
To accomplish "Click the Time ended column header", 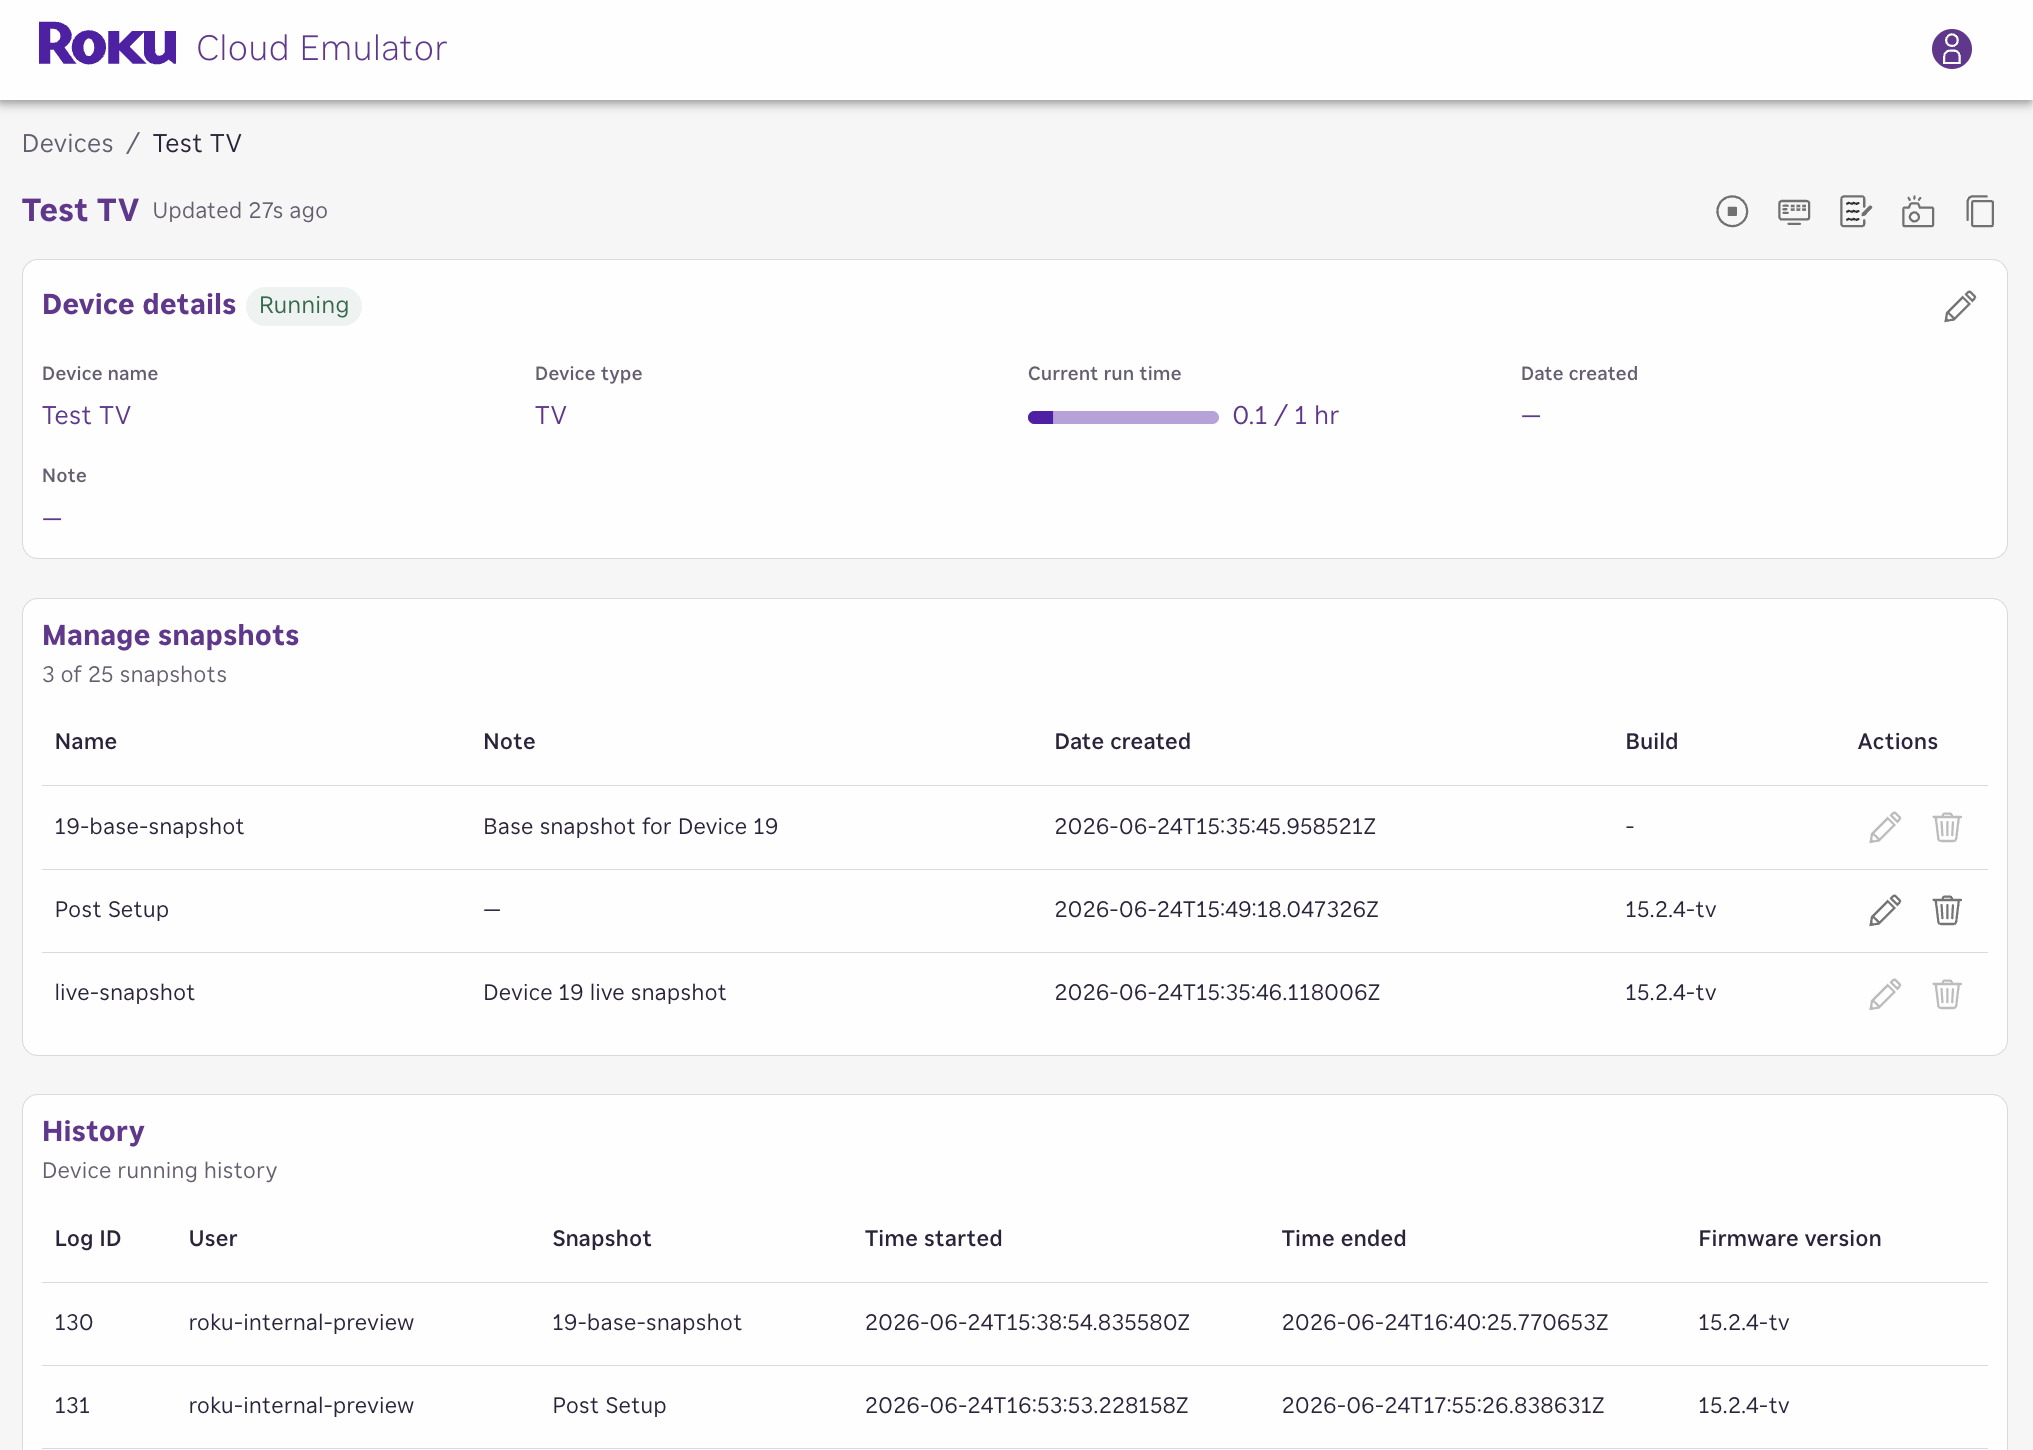I will point(1343,1238).
